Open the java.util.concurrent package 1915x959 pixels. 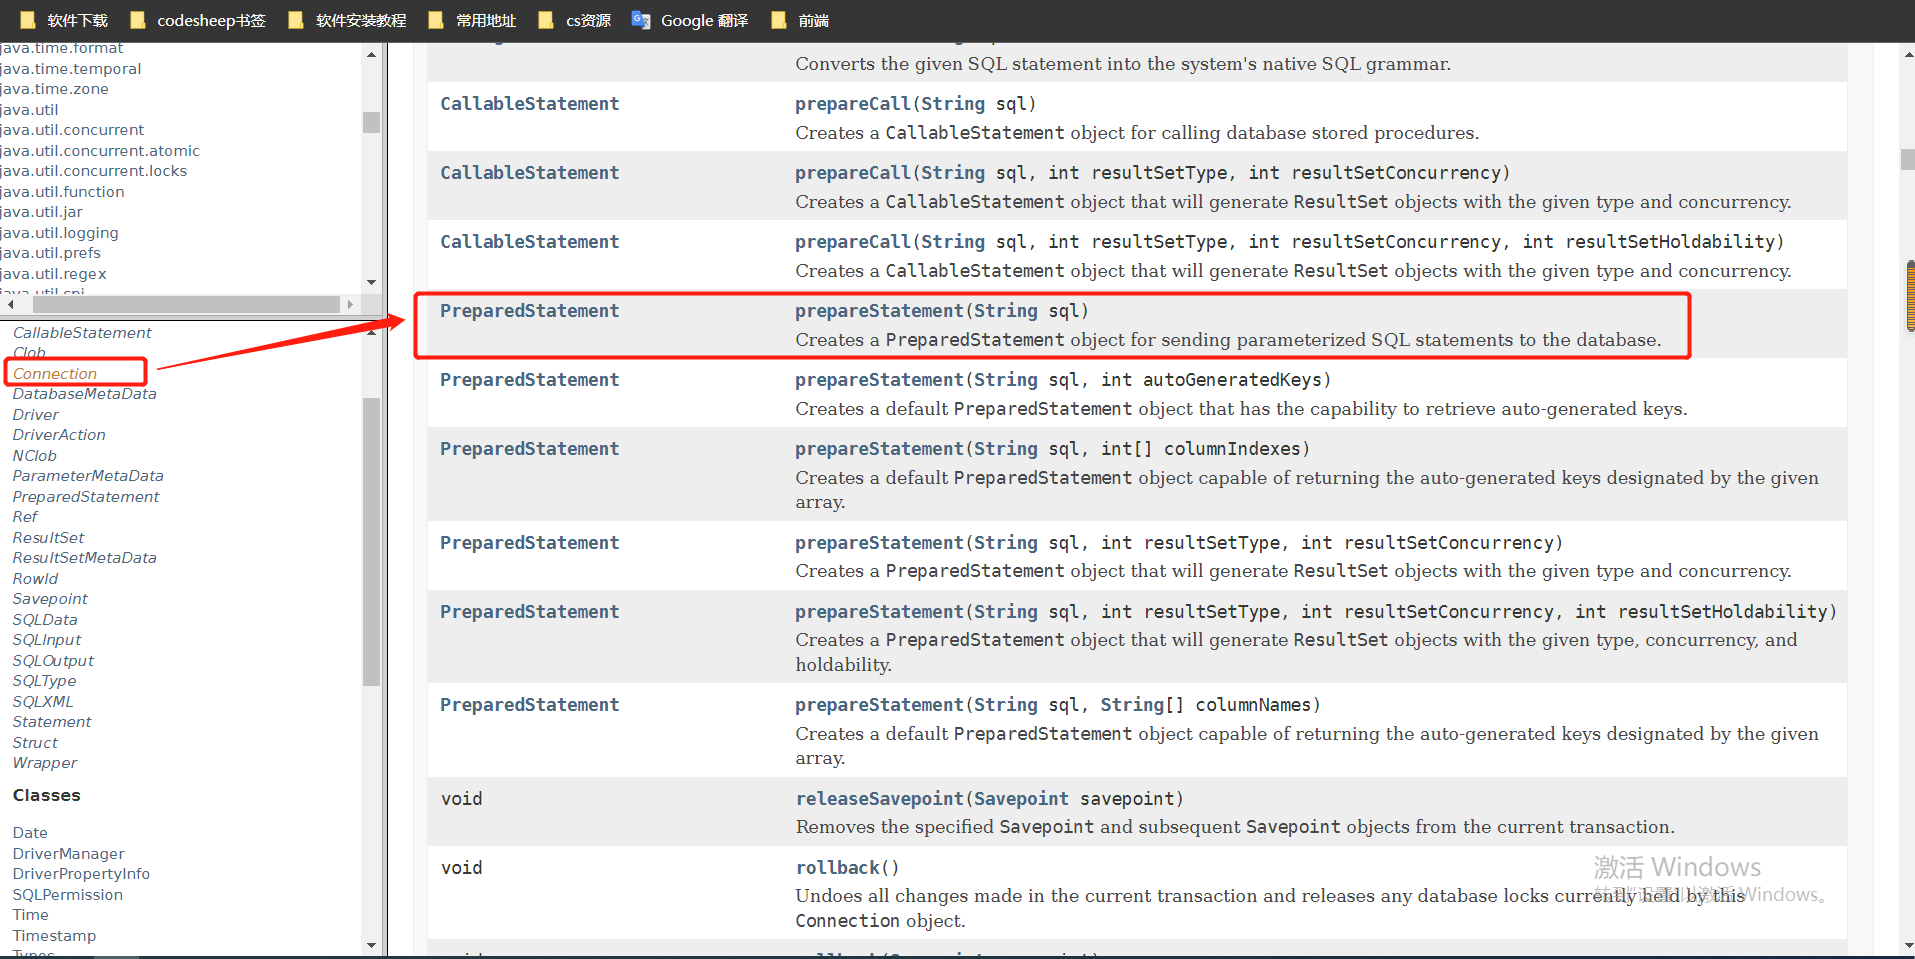click(x=73, y=130)
